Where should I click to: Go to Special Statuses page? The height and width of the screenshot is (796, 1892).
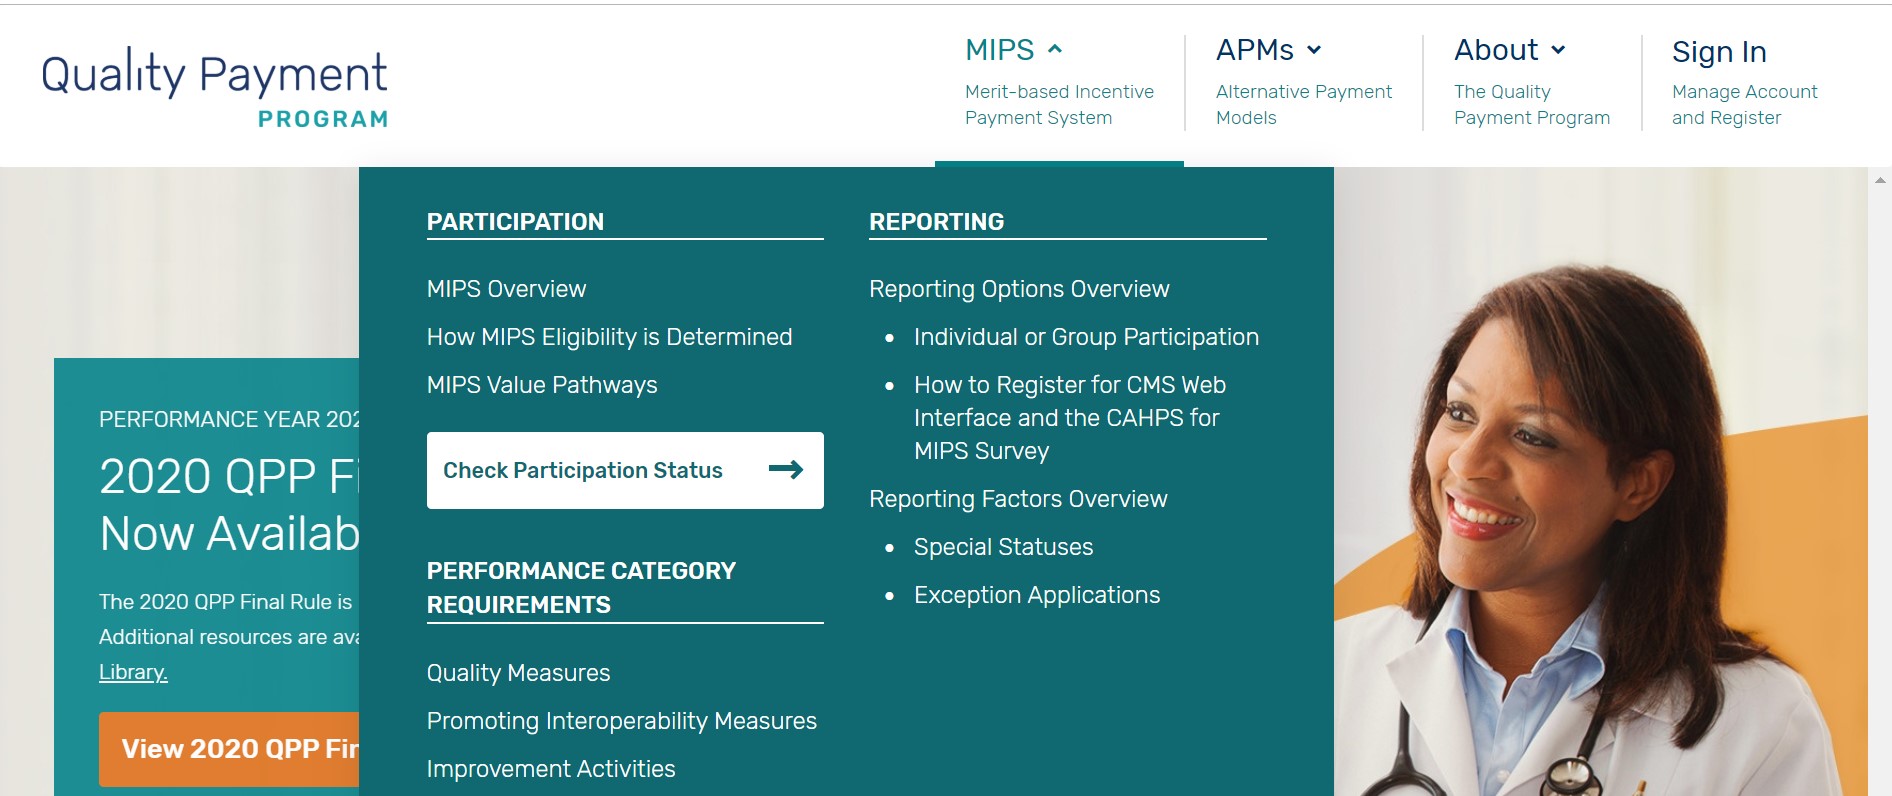1003,547
